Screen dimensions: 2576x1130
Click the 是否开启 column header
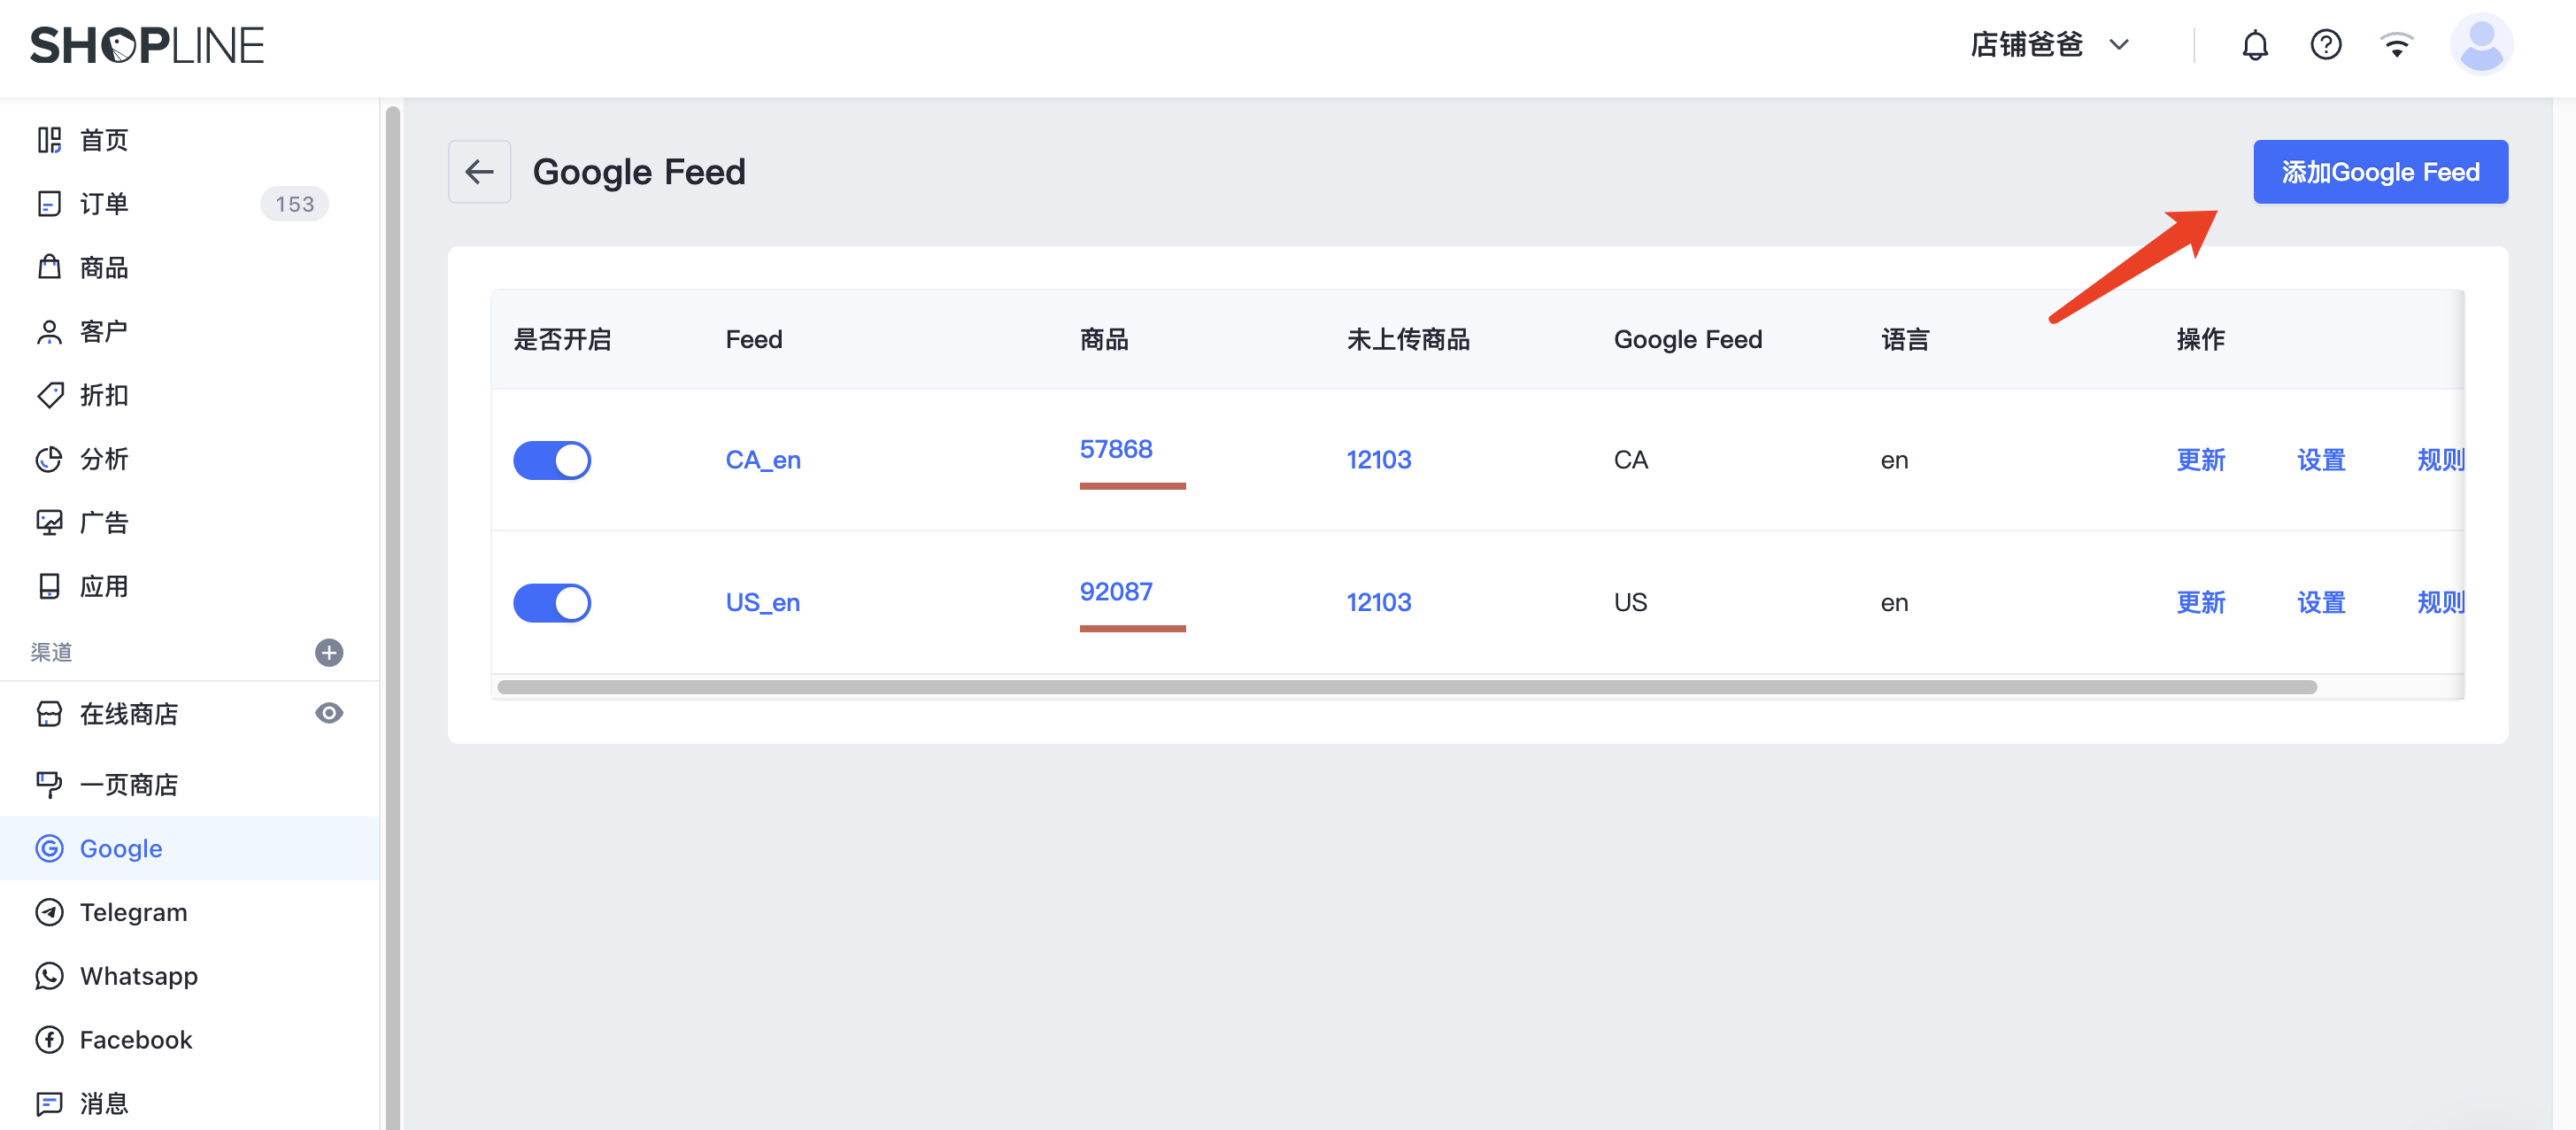tap(562, 340)
